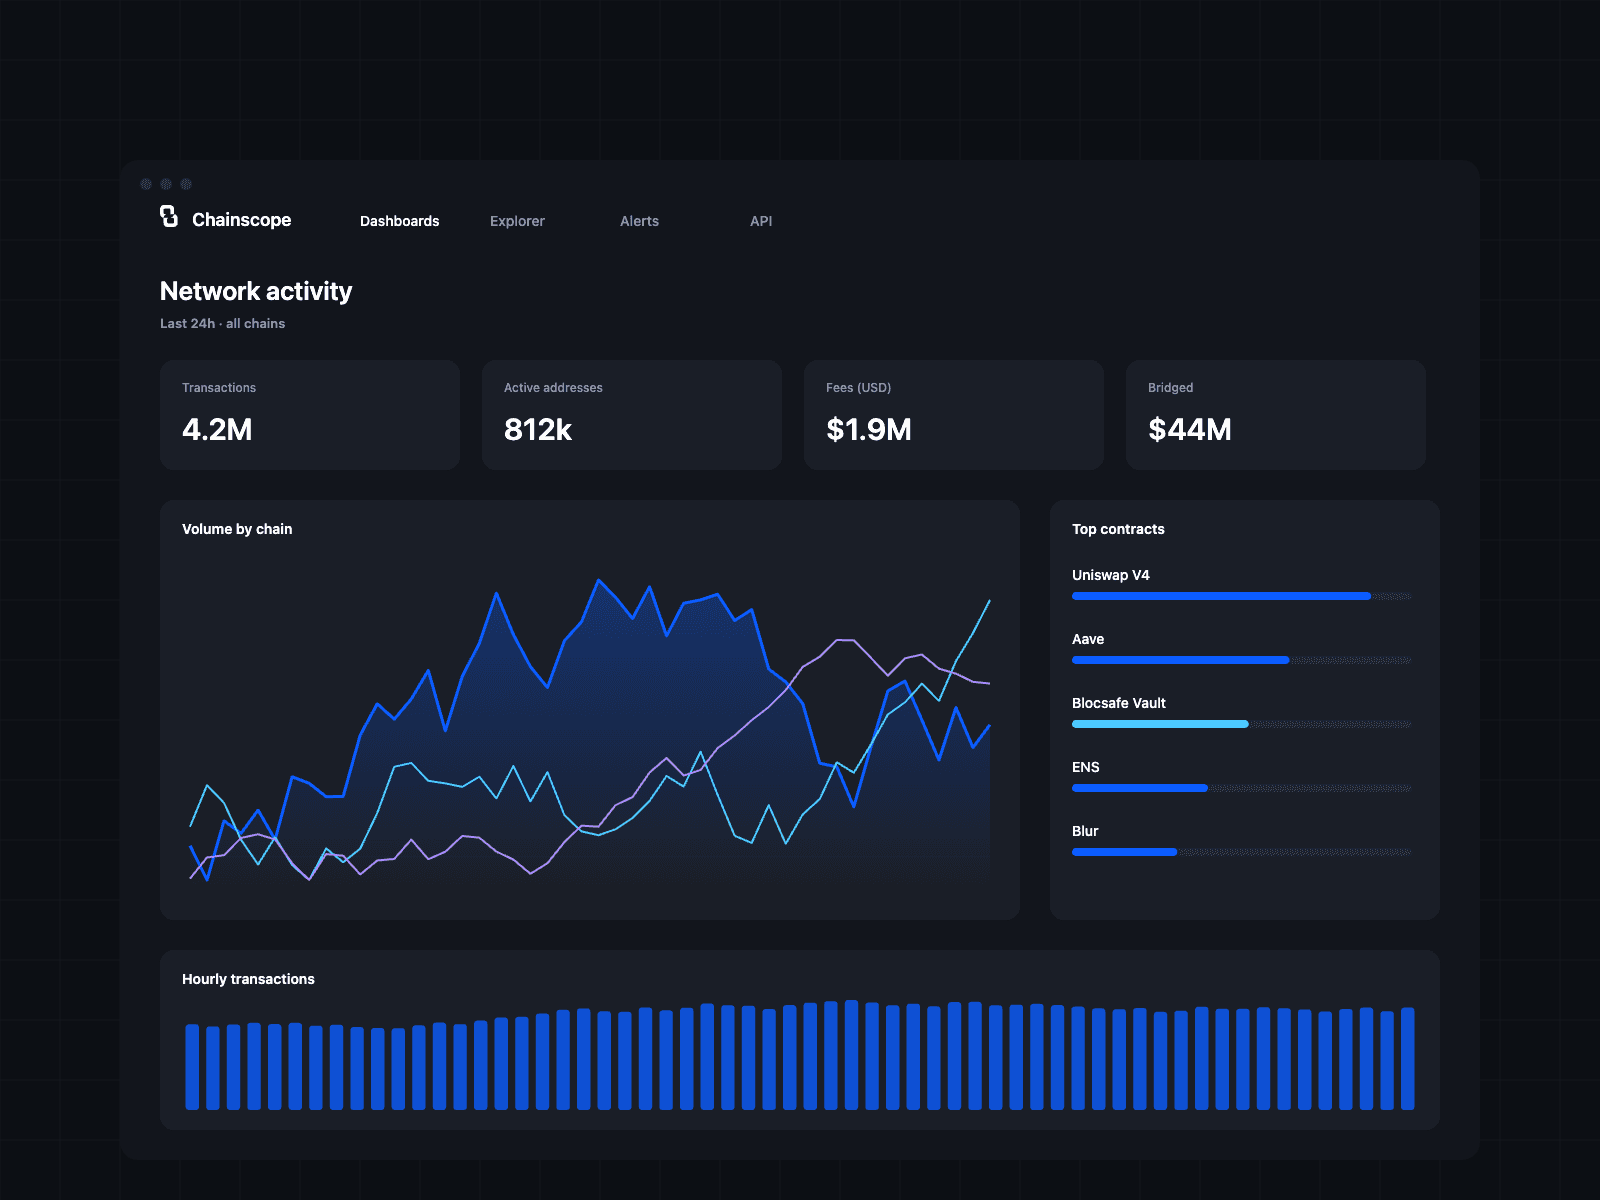1600x1200 pixels.
Task: Open the Bridged $44M card
Action: coord(1276,415)
